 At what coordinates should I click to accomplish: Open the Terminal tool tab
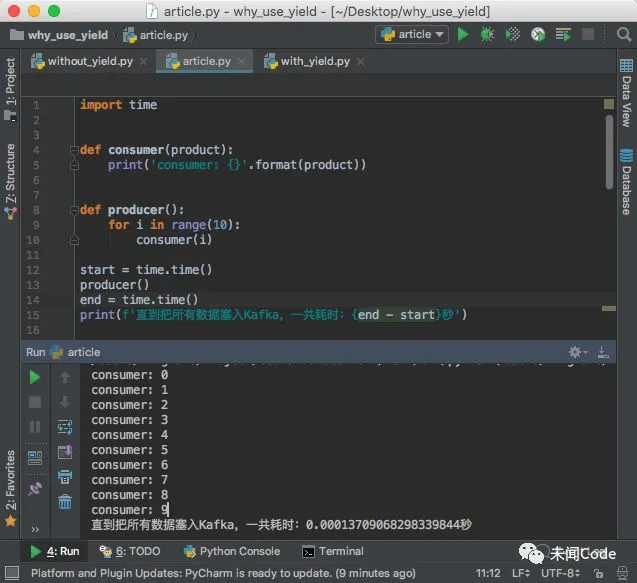tap(333, 551)
